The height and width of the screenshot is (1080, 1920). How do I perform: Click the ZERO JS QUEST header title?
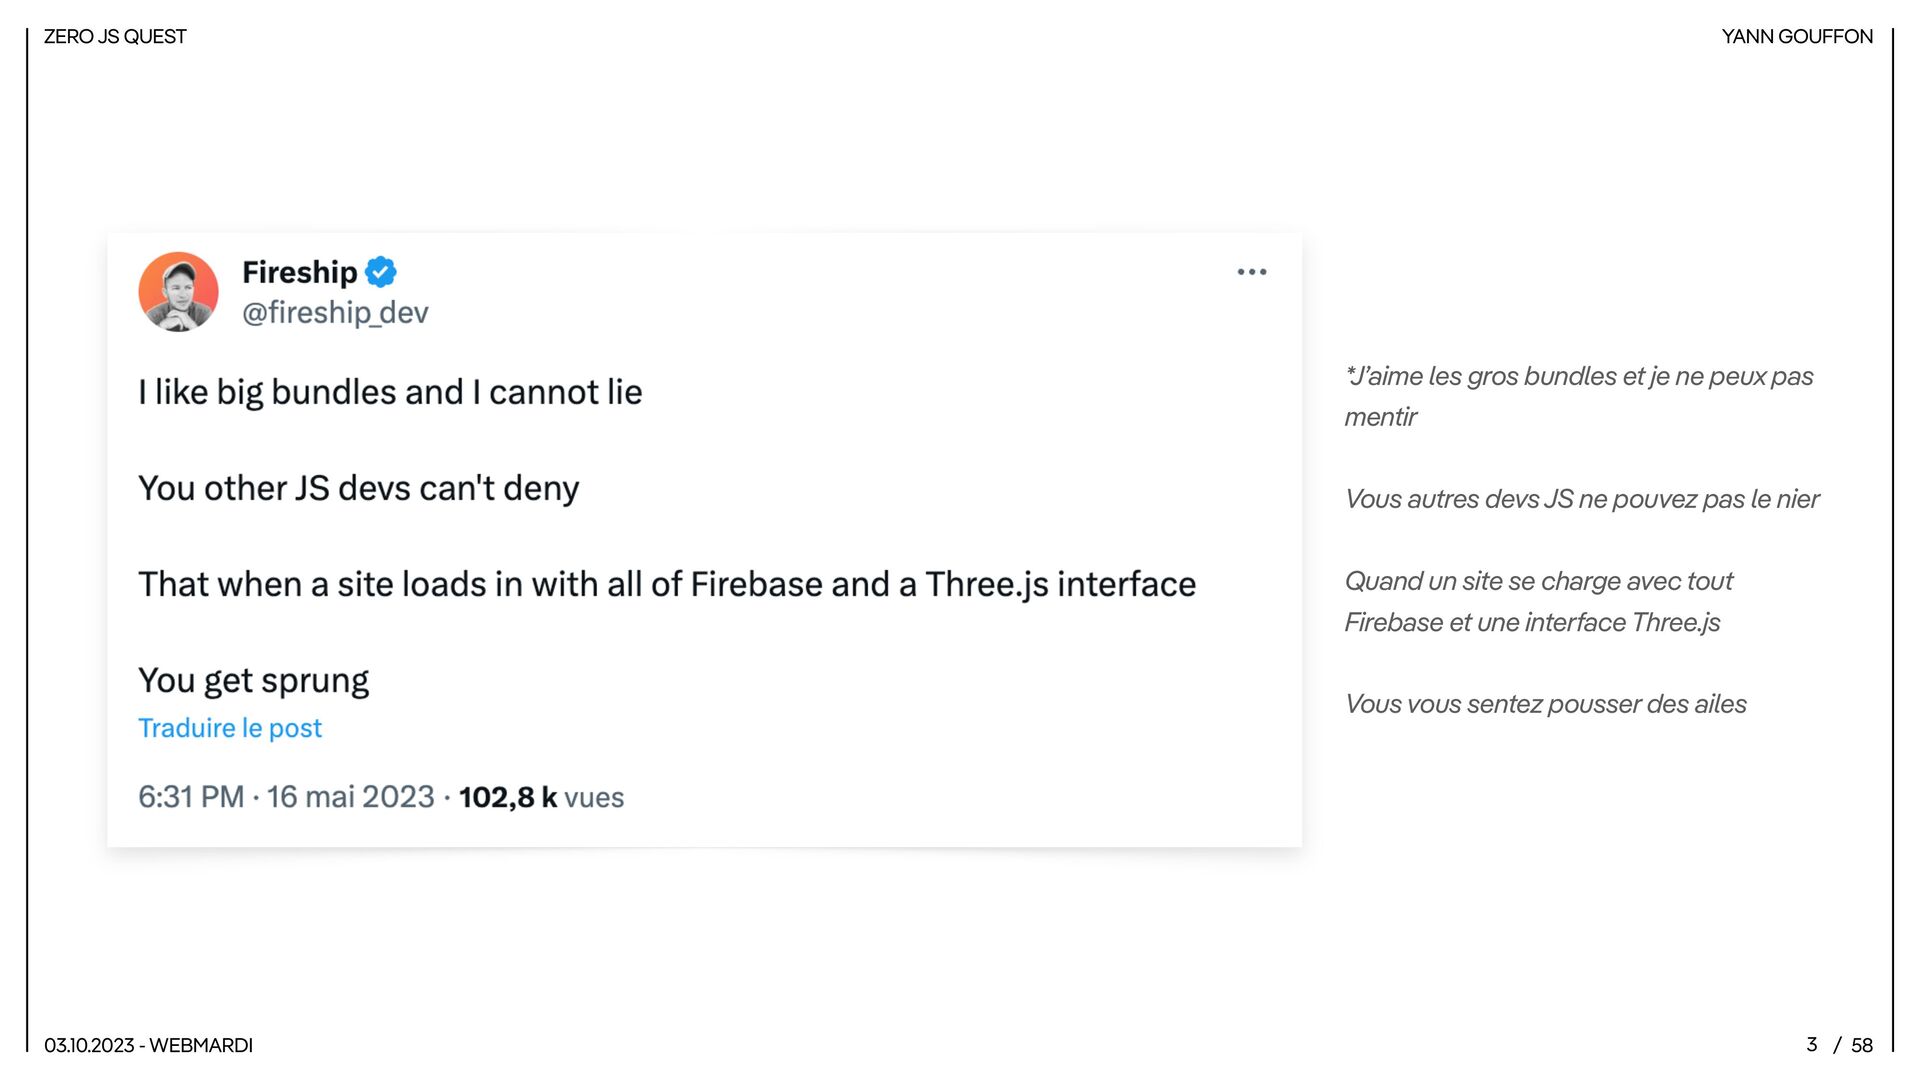coord(115,37)
